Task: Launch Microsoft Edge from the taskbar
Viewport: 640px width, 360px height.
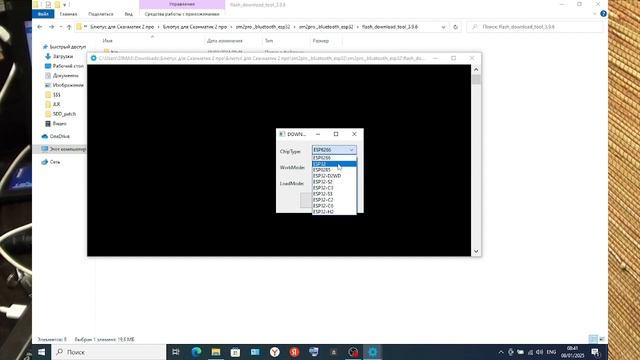Action: click(196, 352)
